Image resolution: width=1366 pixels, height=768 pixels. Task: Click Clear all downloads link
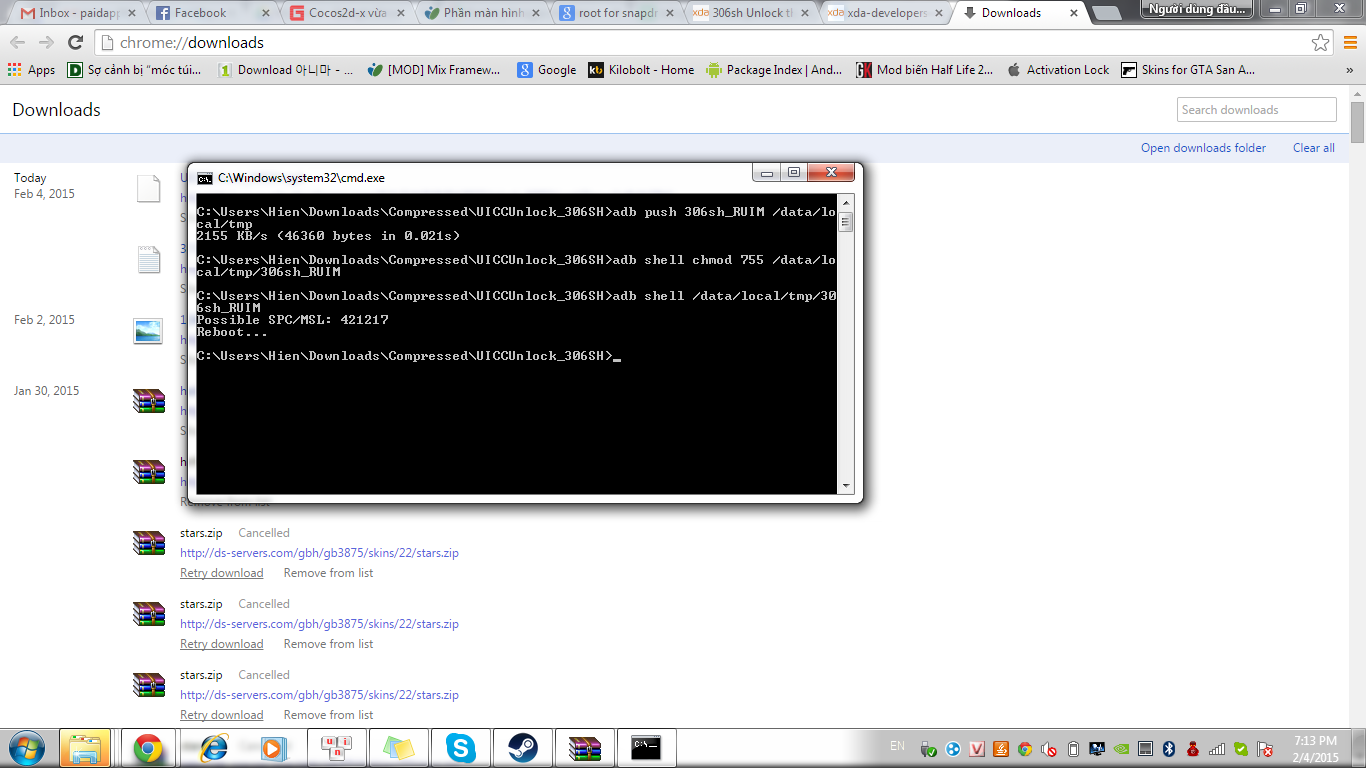(x=1313, y=148)
